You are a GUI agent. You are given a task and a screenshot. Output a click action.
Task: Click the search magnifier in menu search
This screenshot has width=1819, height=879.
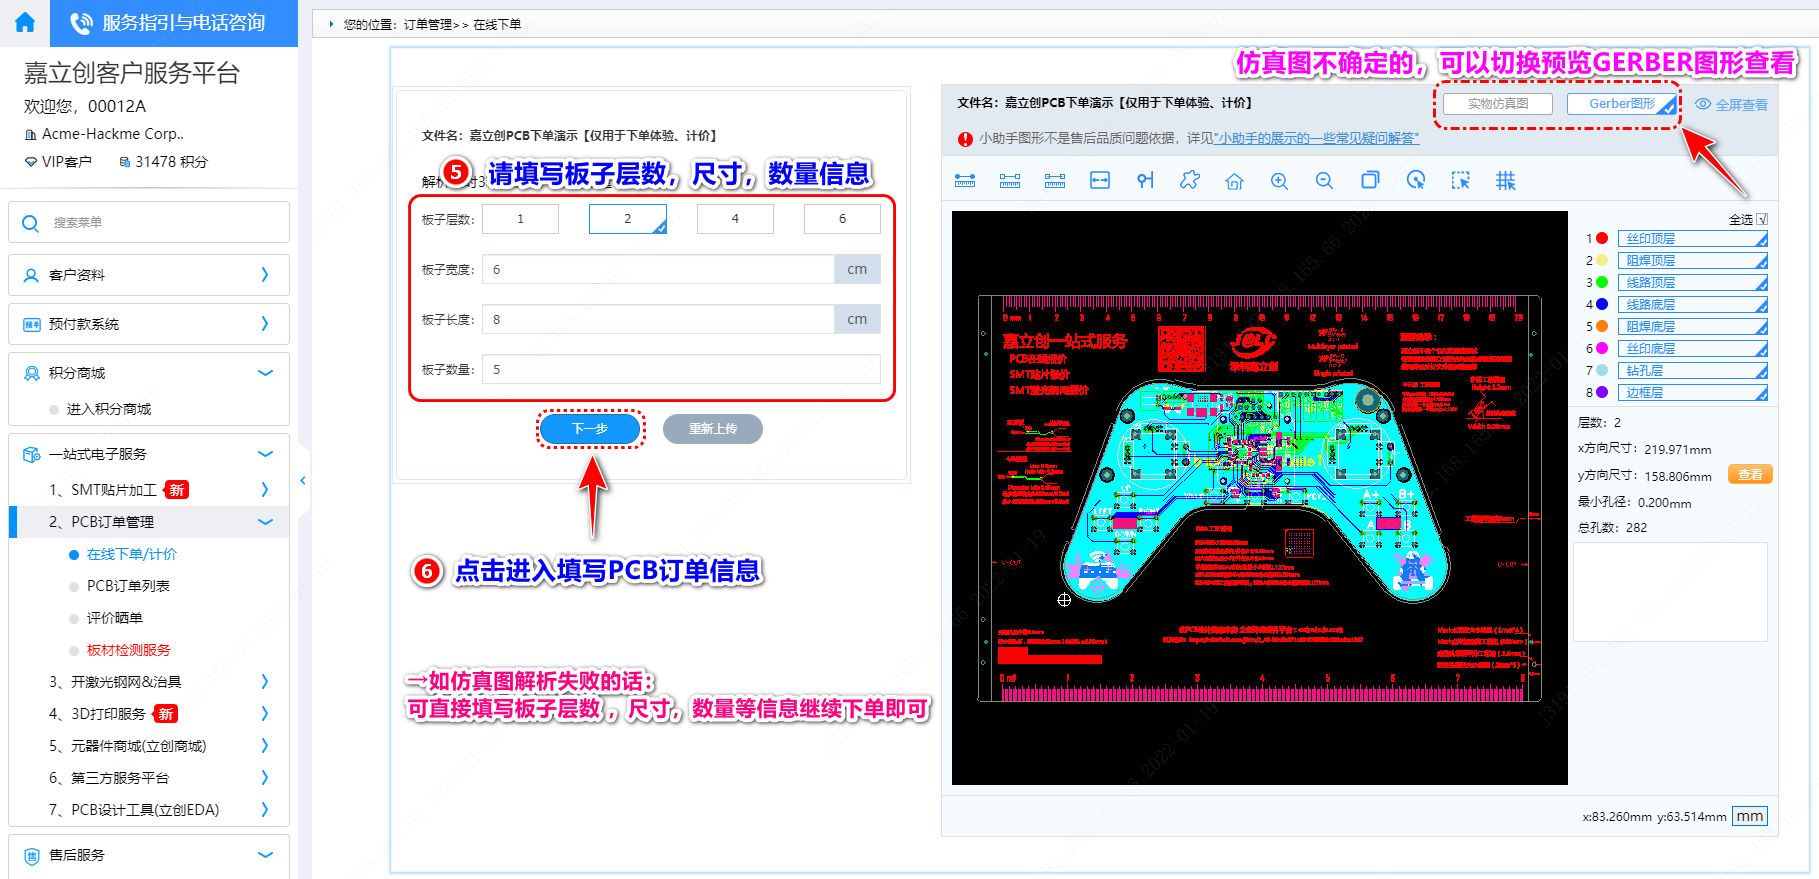30,223
